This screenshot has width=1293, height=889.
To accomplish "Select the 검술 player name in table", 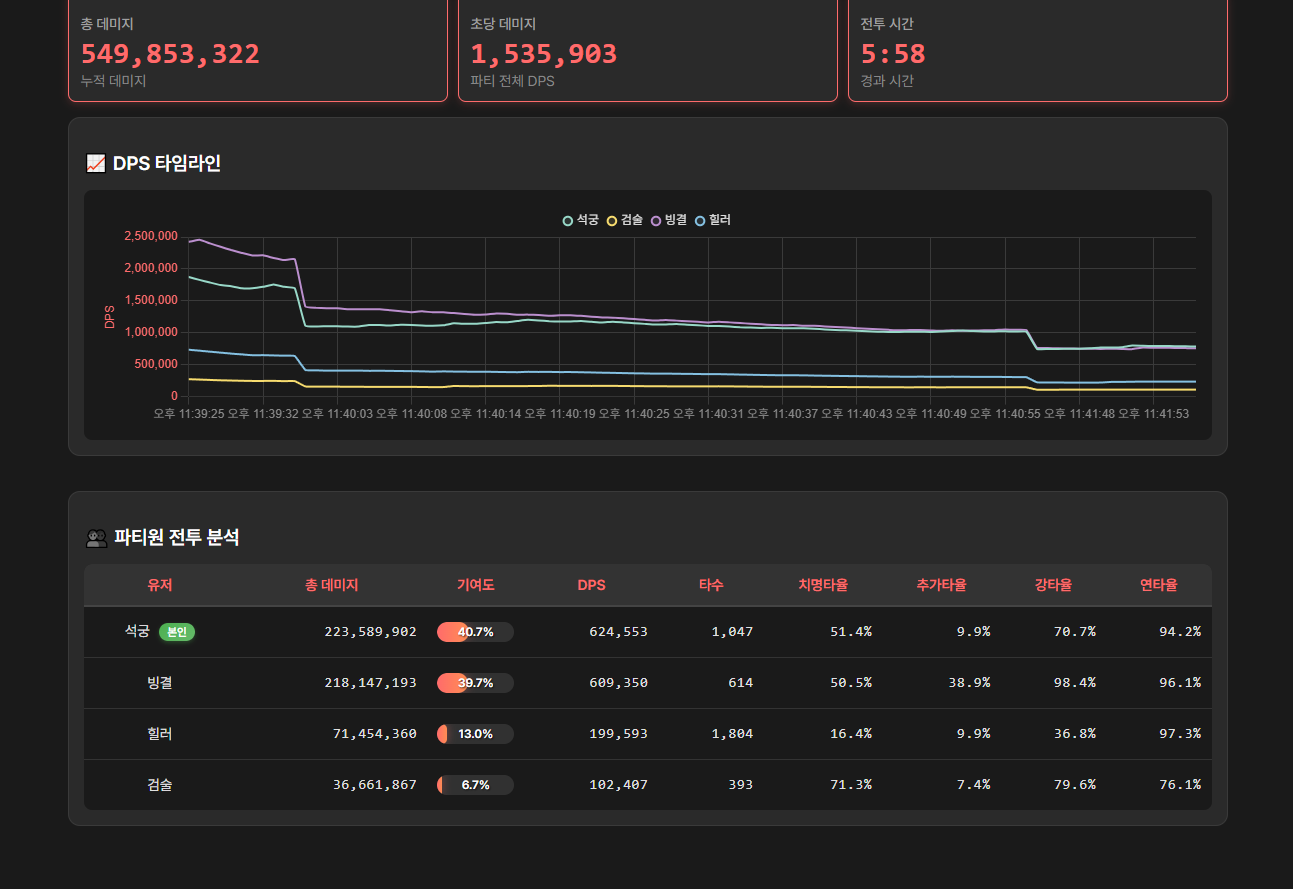I will click(x=160, y=785).
